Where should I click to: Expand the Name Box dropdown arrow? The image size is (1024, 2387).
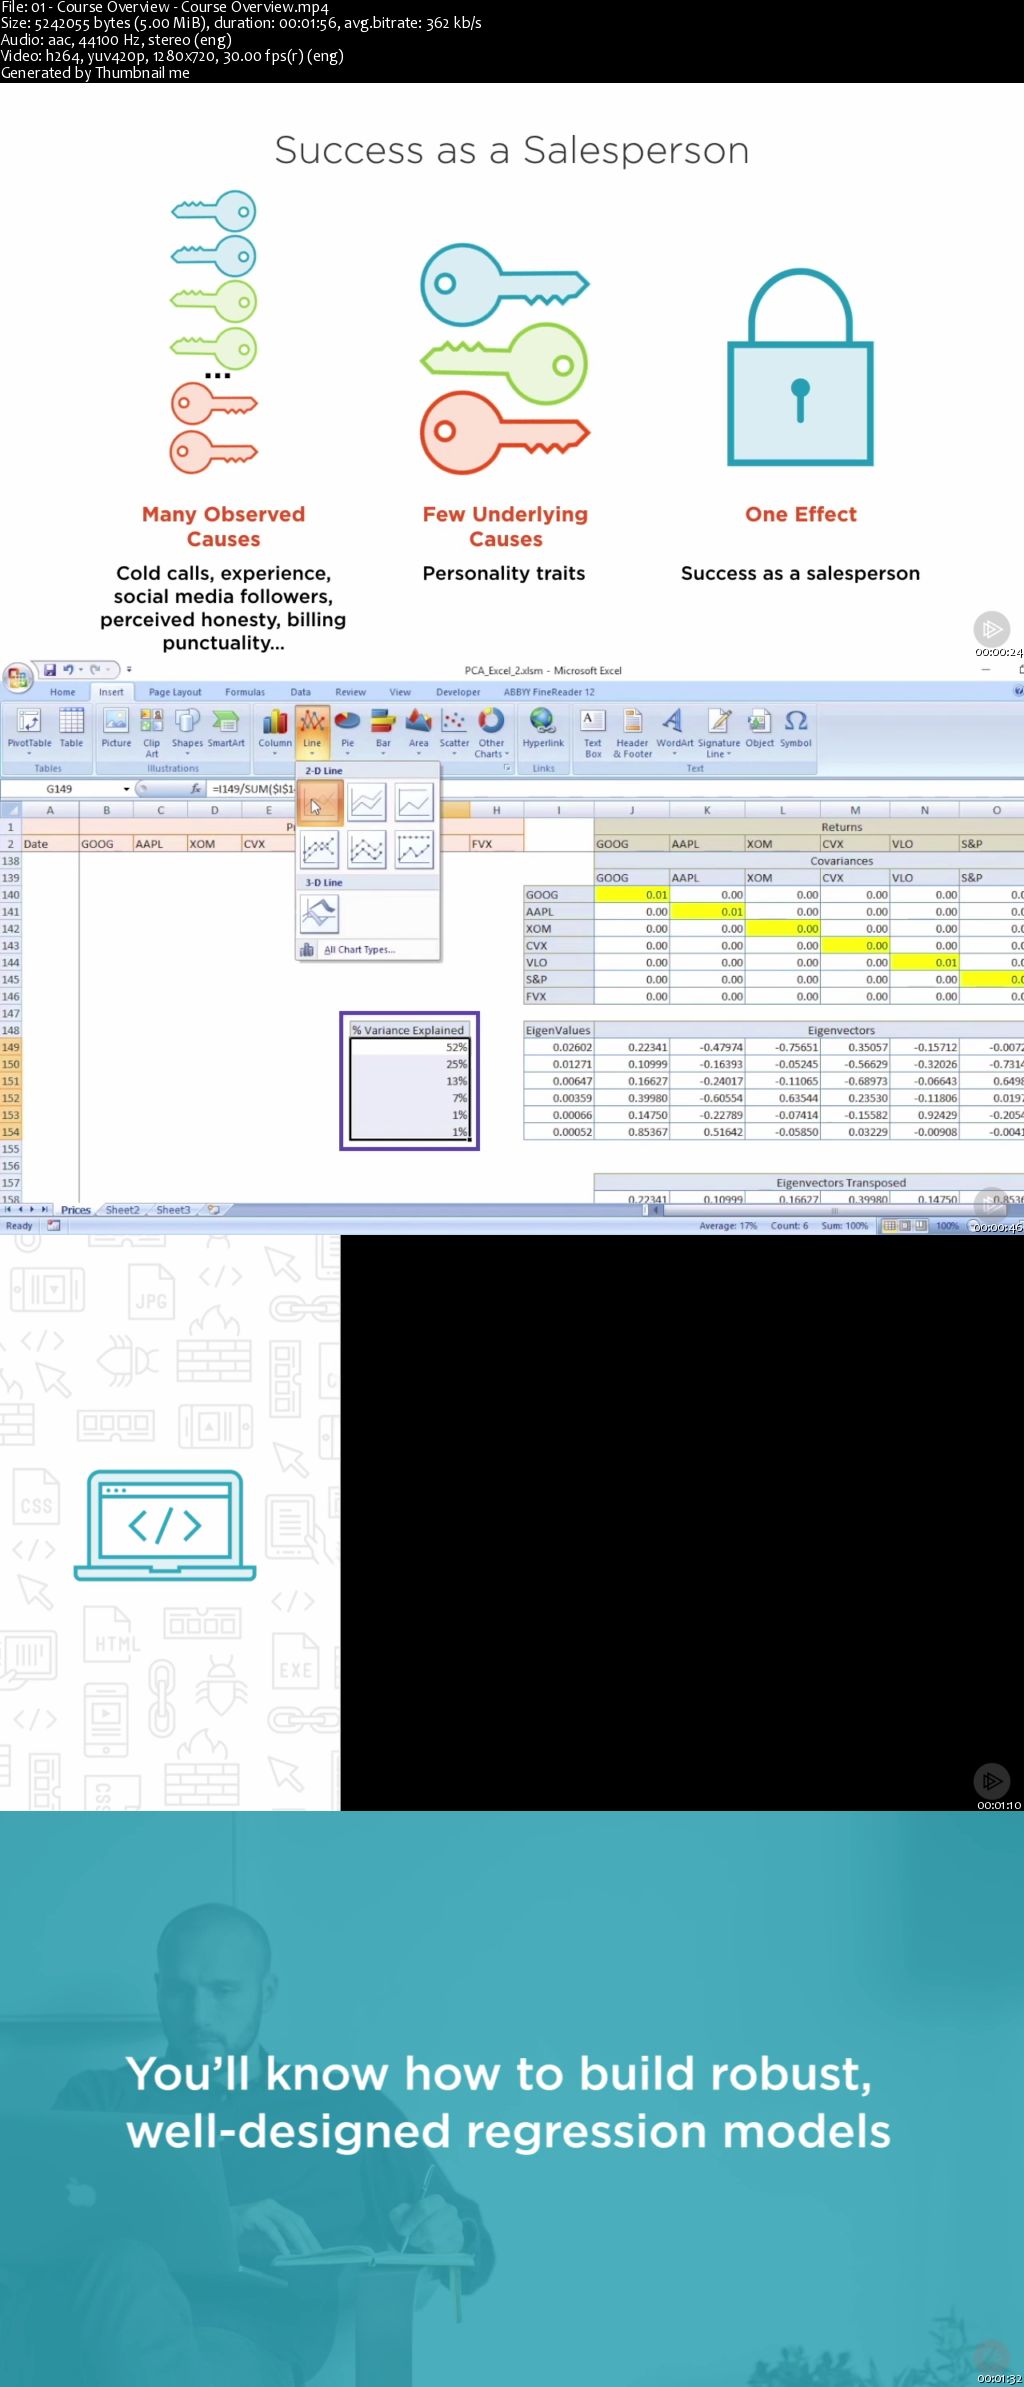click(126, 789)
